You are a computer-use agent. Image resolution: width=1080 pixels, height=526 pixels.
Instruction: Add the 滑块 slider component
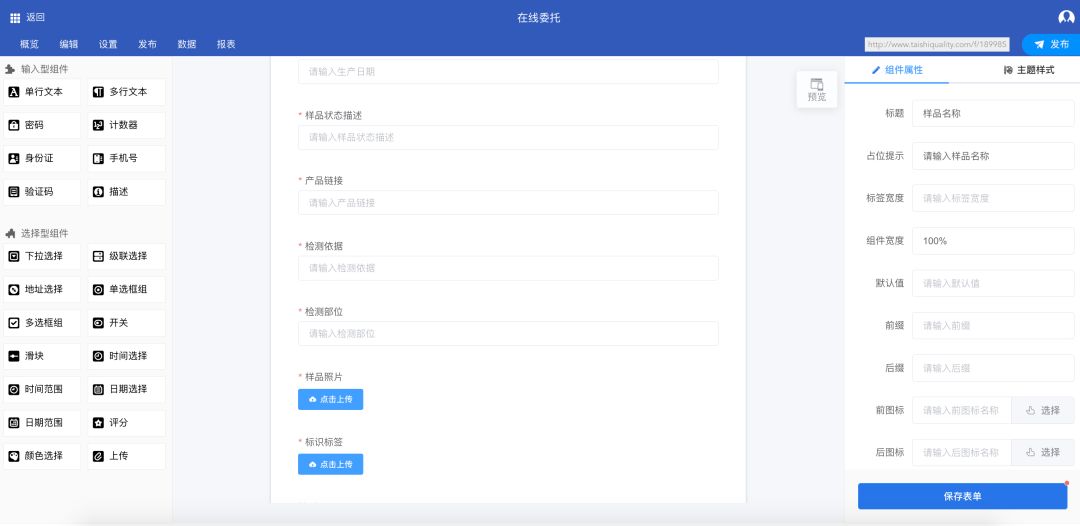[42, 357]
